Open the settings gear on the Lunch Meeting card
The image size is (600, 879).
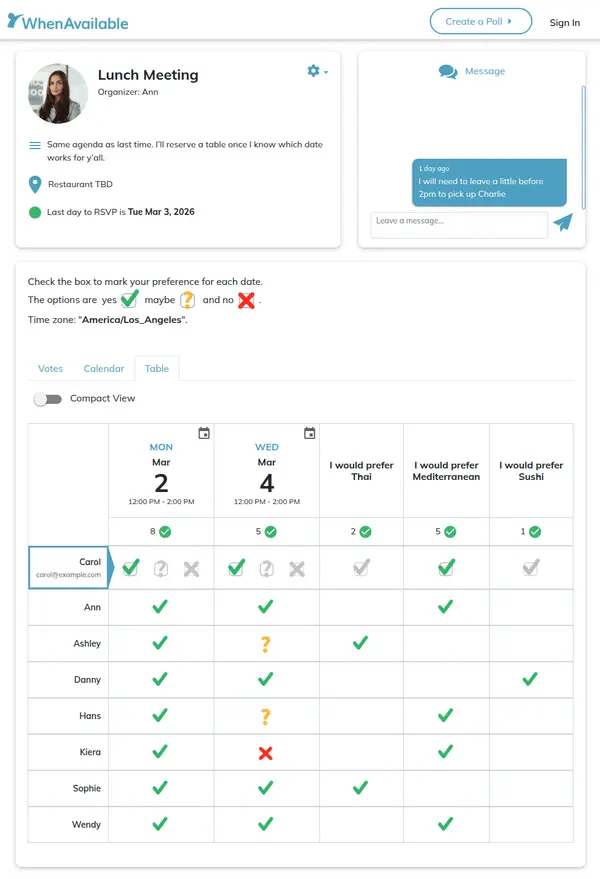(311, 71)
